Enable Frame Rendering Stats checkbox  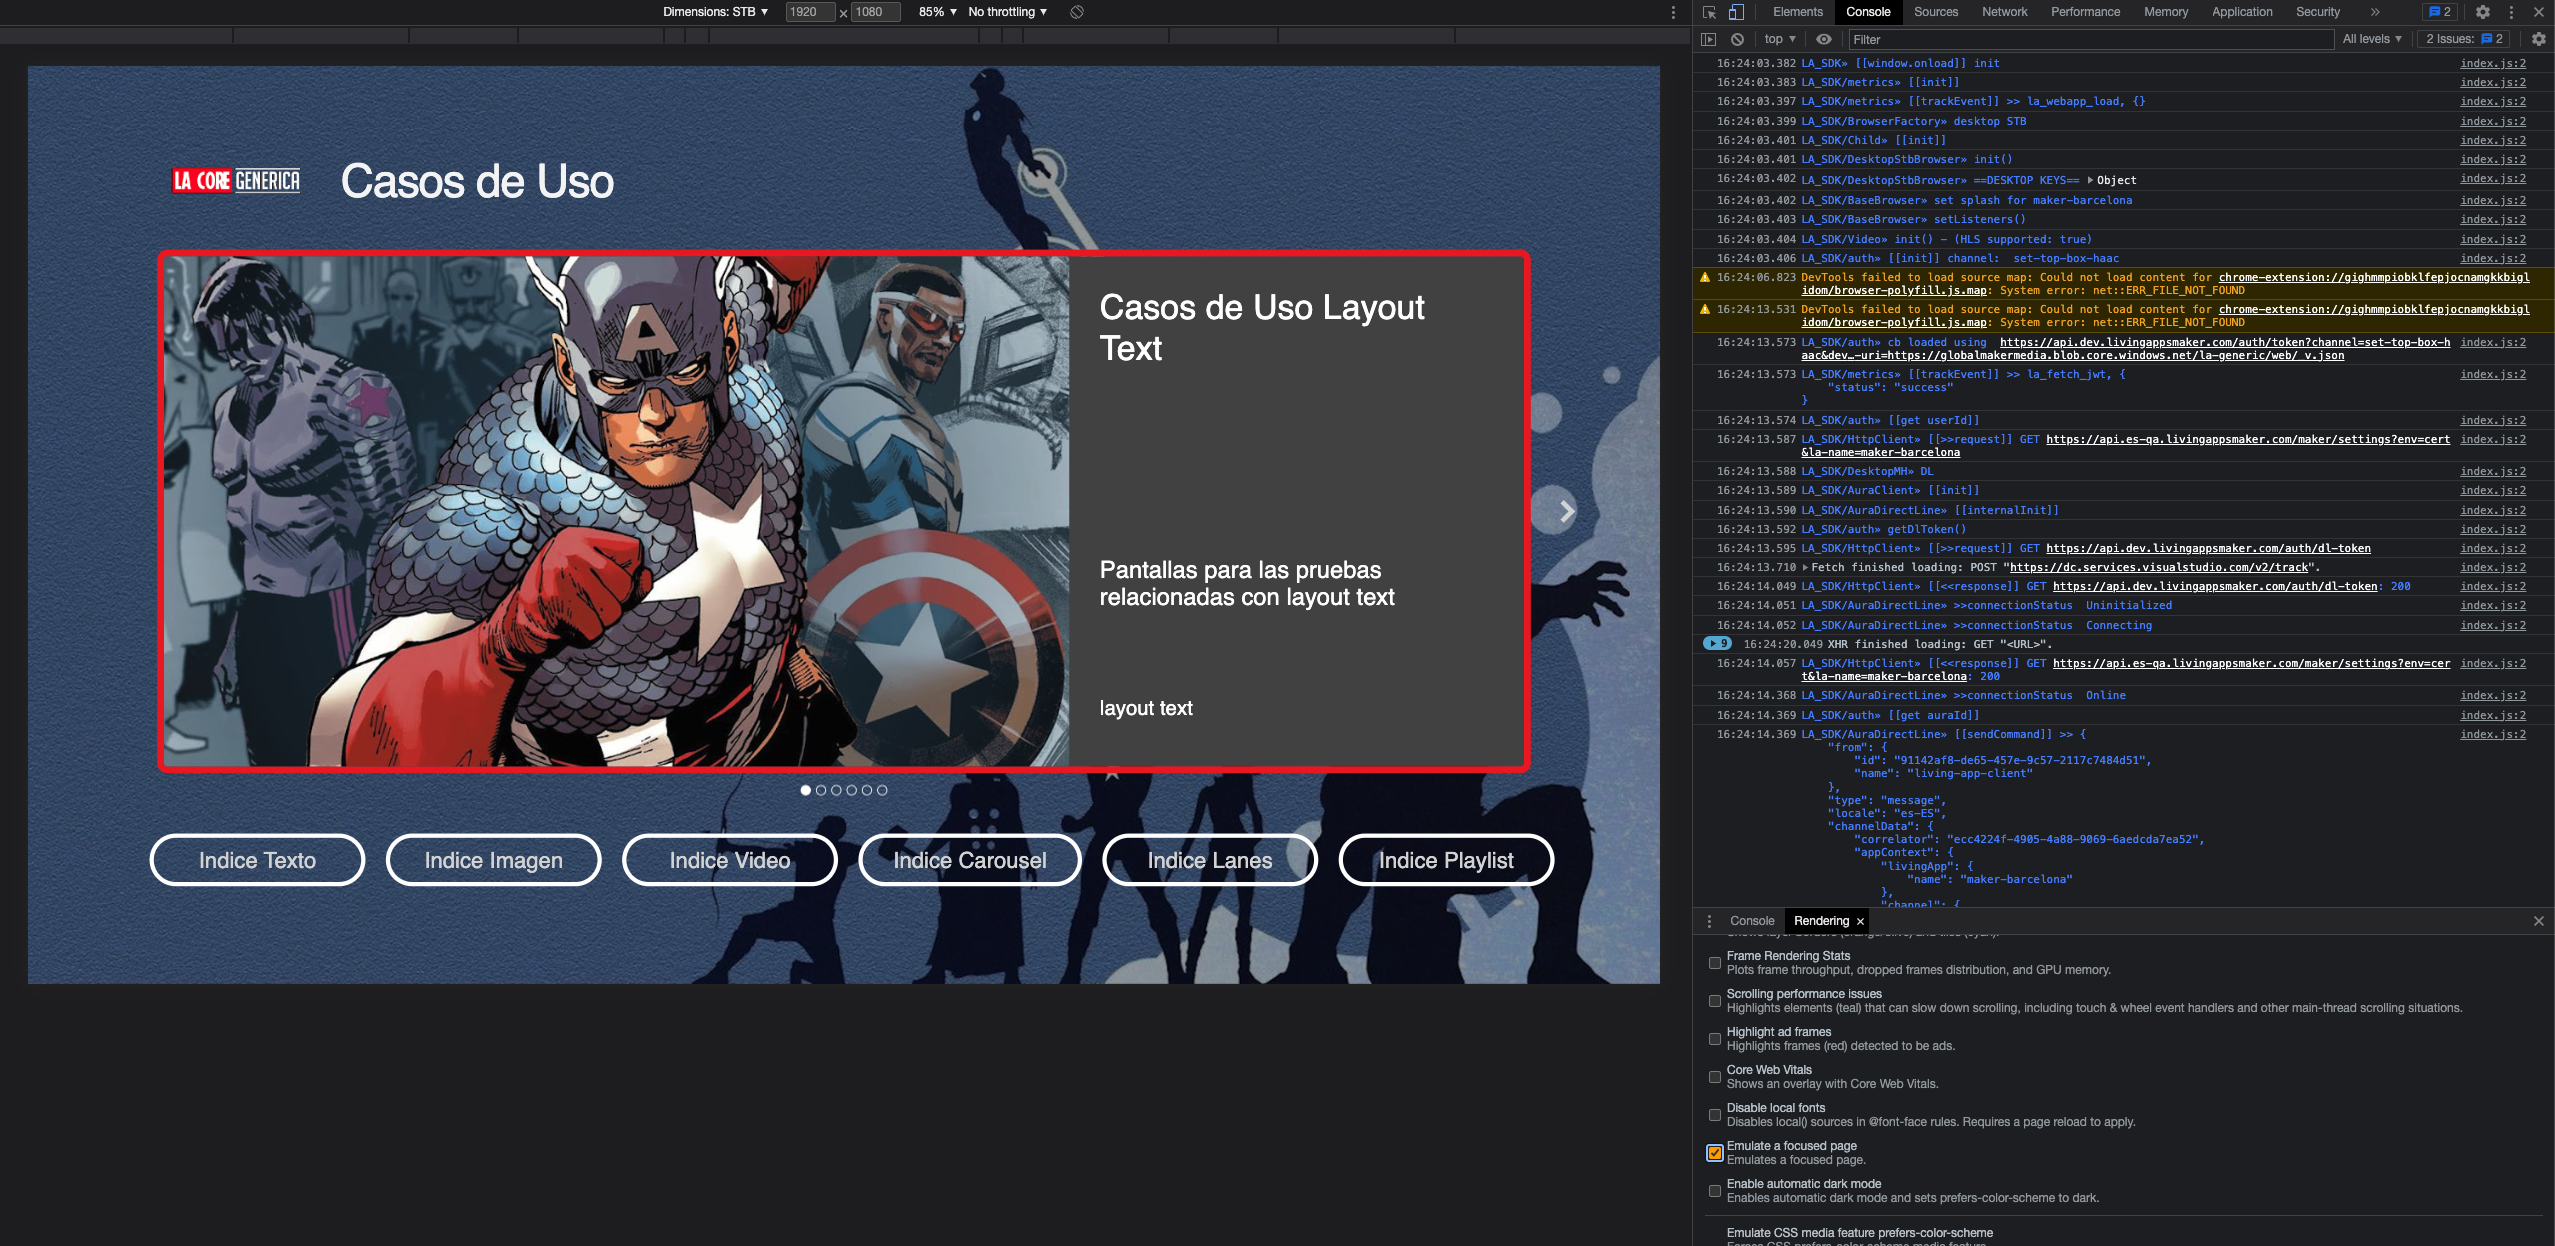coord(1715,963)
